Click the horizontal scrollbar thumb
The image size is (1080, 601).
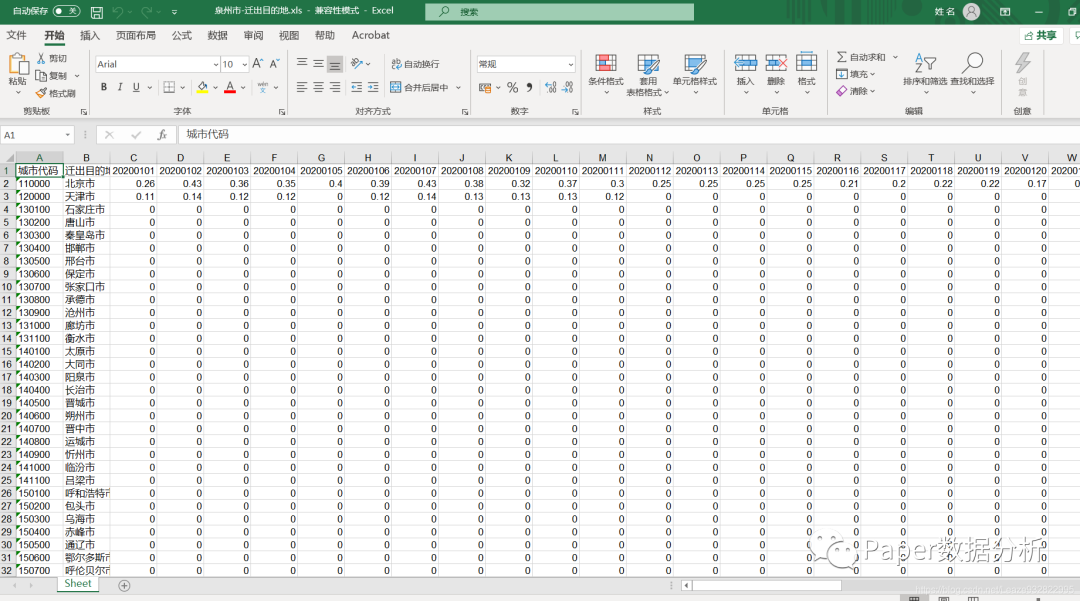(x=767, y=585)
